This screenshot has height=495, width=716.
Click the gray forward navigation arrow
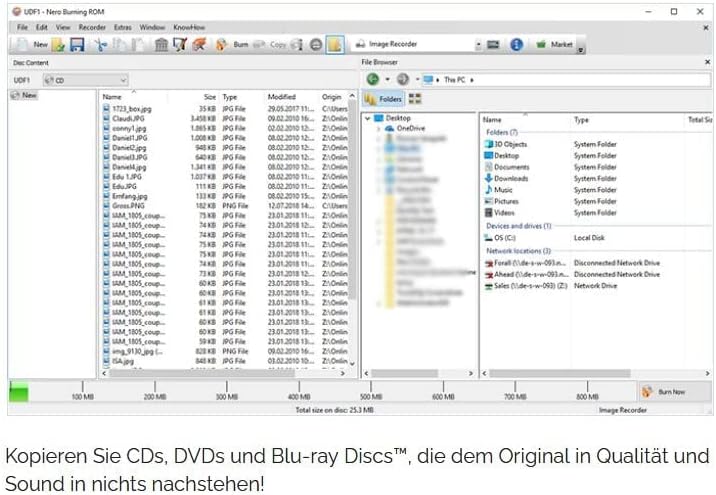[402, 79]
